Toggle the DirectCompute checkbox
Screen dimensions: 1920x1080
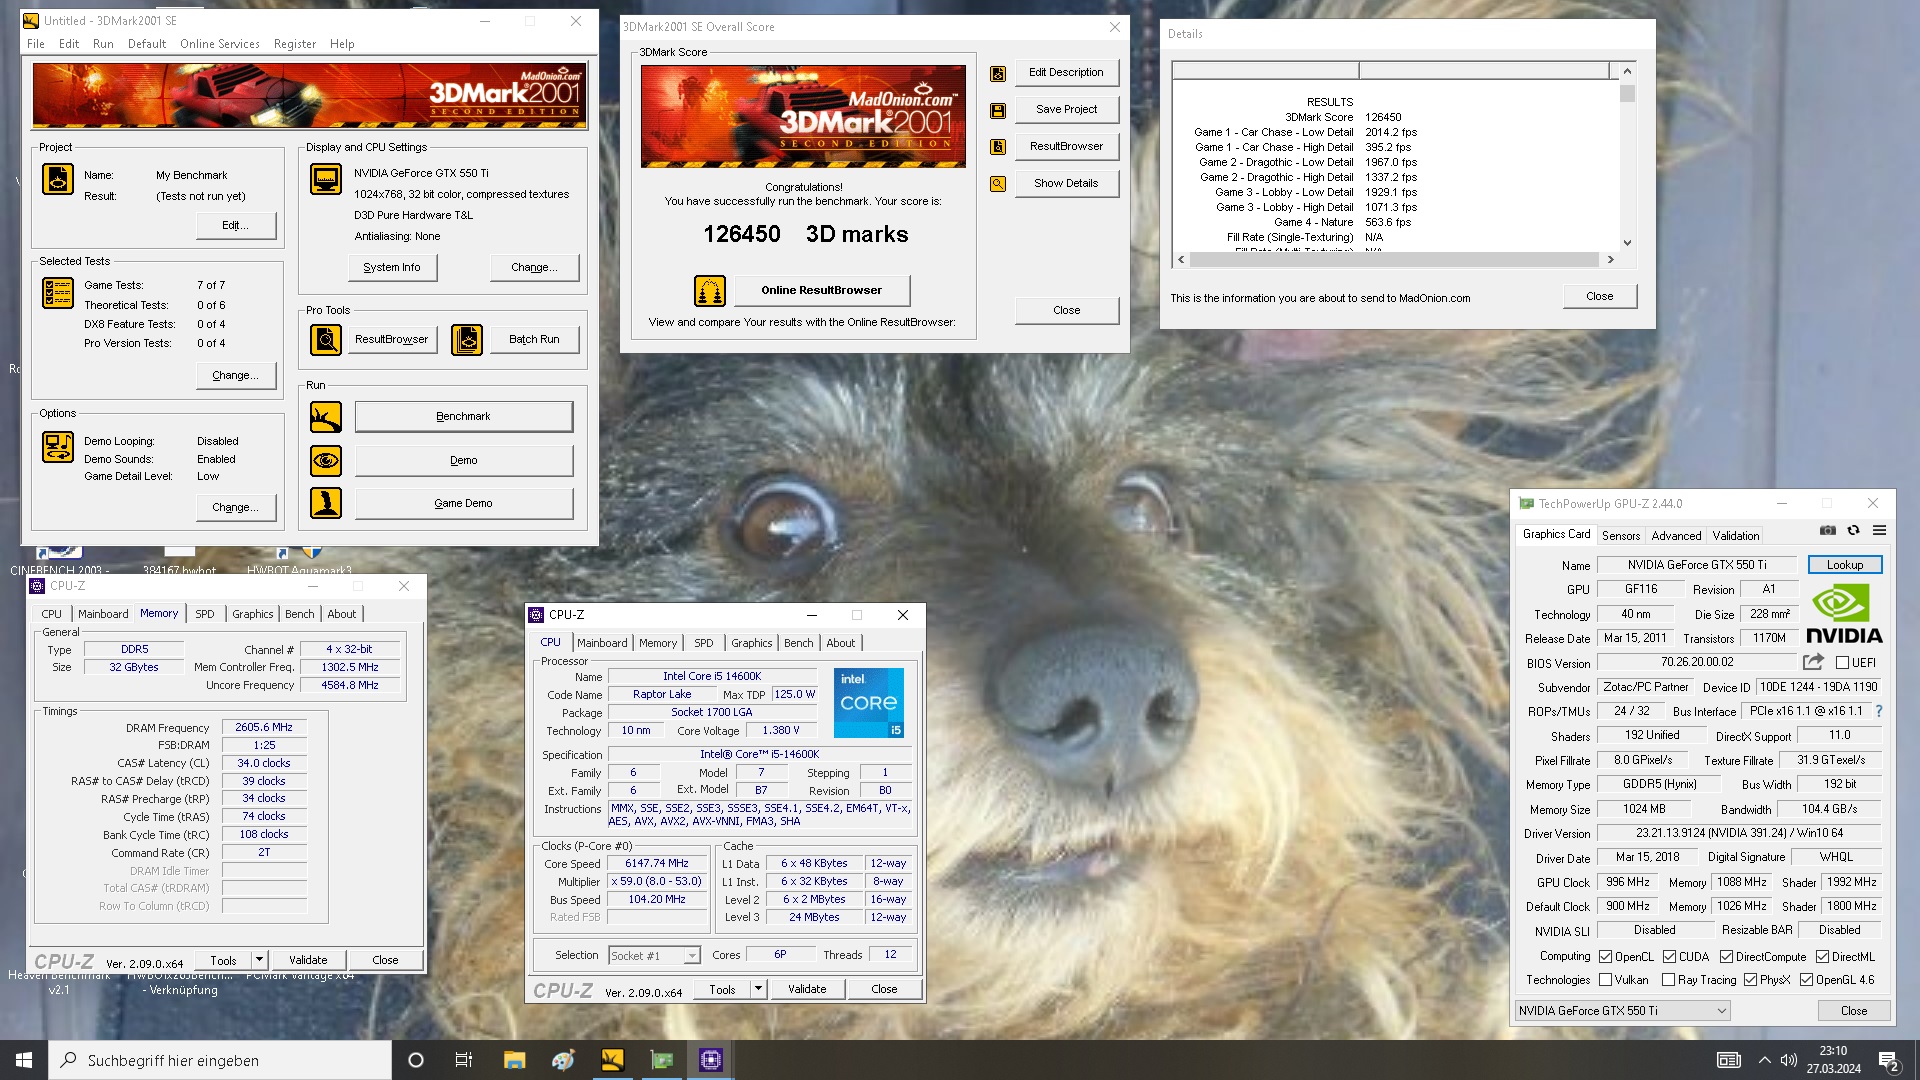(x=1726, y=957)
